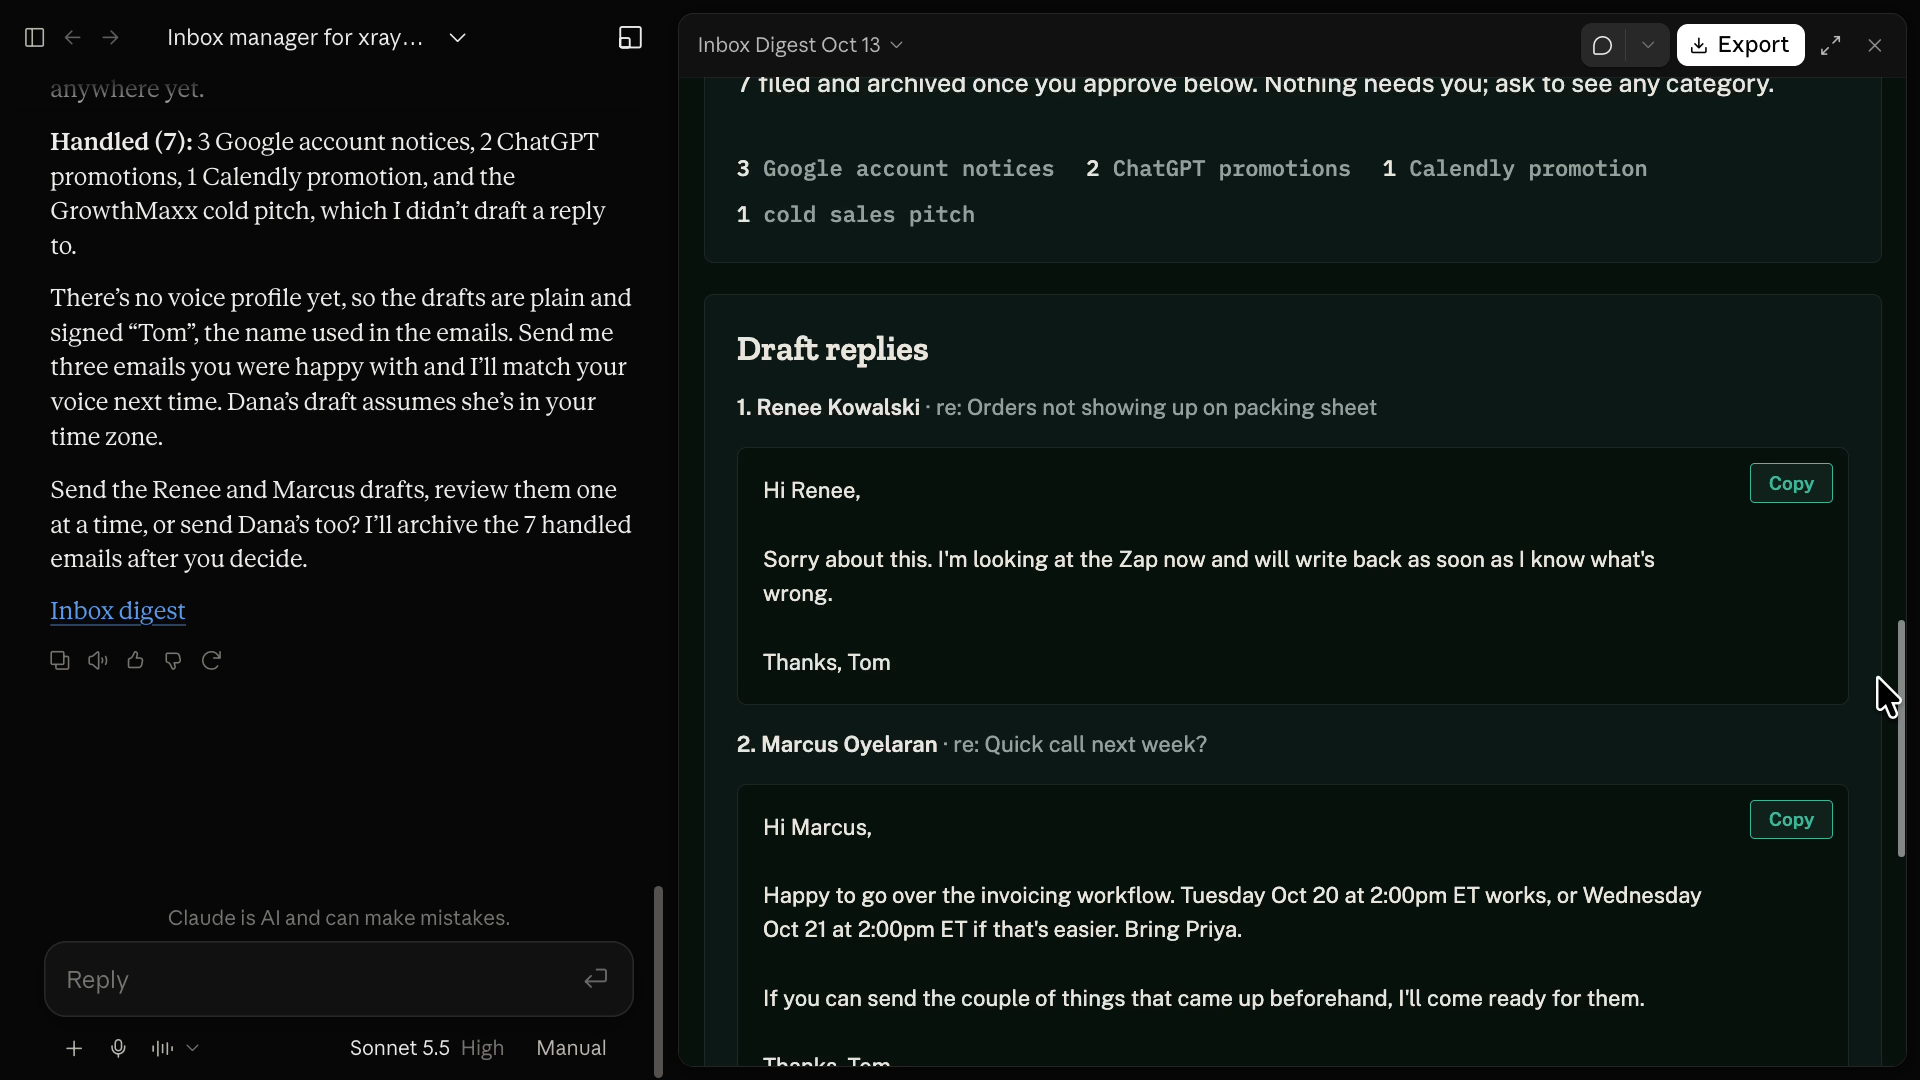
Task: Click "1 cold sales pitch" category text
Action: 855,215
